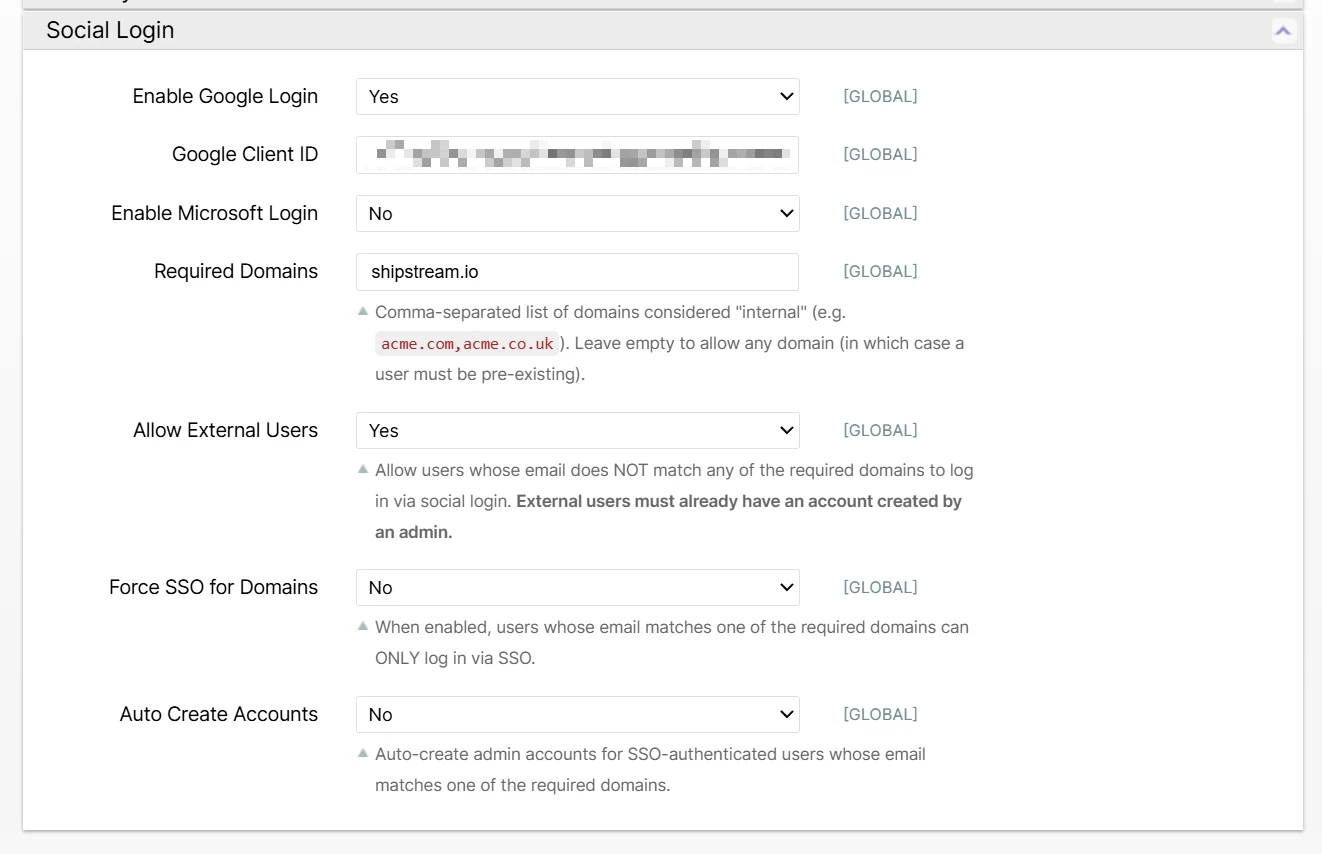Viewport: 1322px width, 854px height.
Task: Collapse the Social Login section
Action: (x=1283, y=31)
